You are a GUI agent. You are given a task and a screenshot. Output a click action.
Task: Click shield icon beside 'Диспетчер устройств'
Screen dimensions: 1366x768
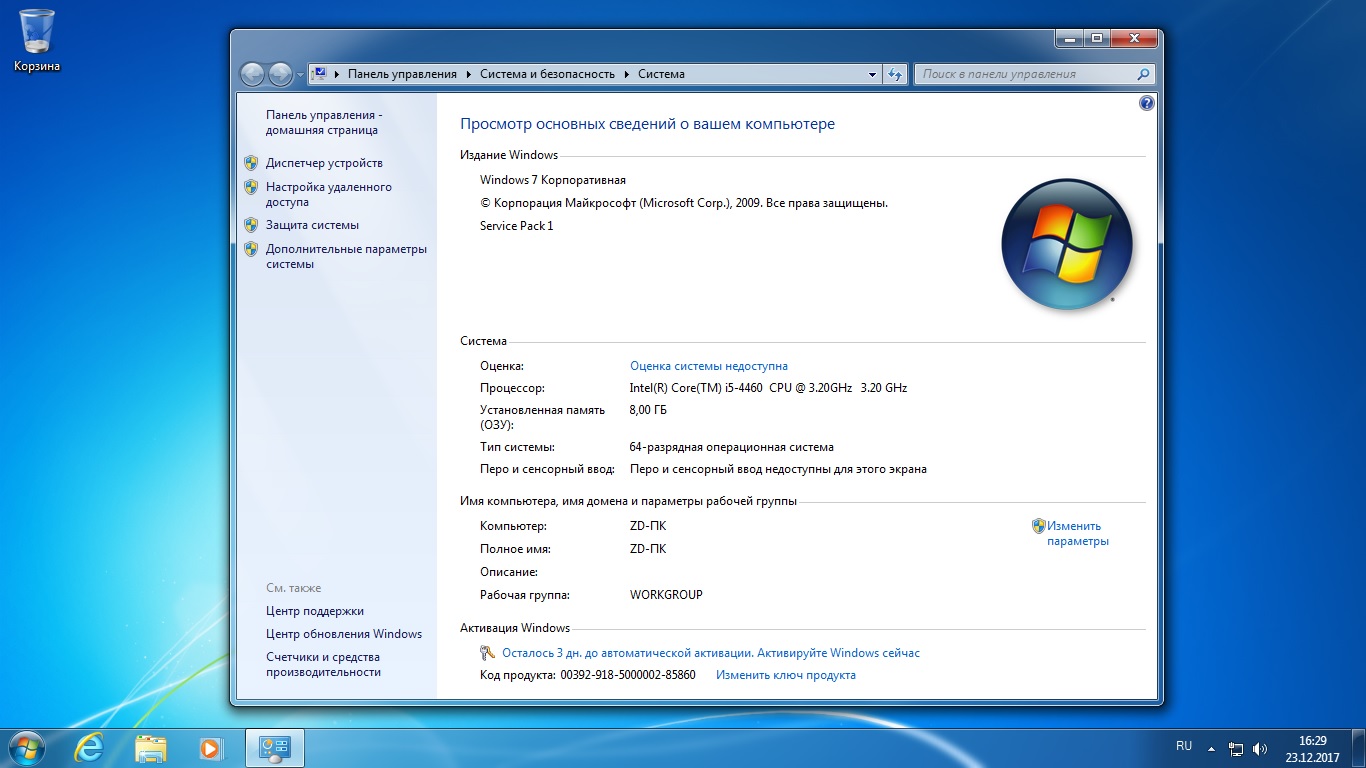point(251,162)
